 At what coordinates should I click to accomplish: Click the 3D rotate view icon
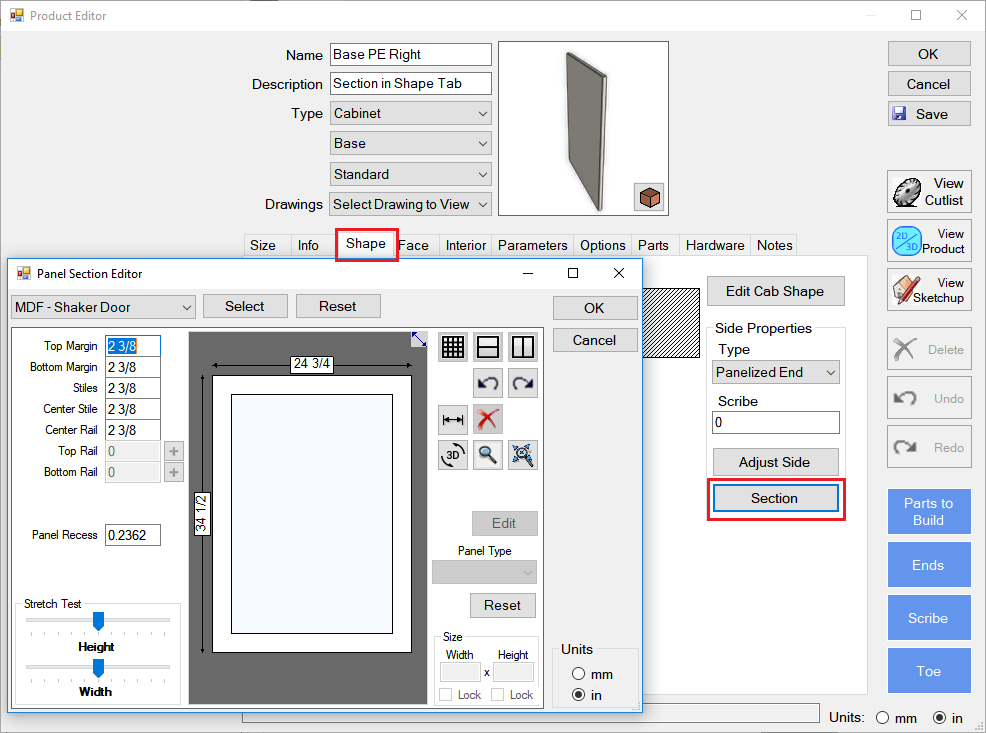(452, 455)
